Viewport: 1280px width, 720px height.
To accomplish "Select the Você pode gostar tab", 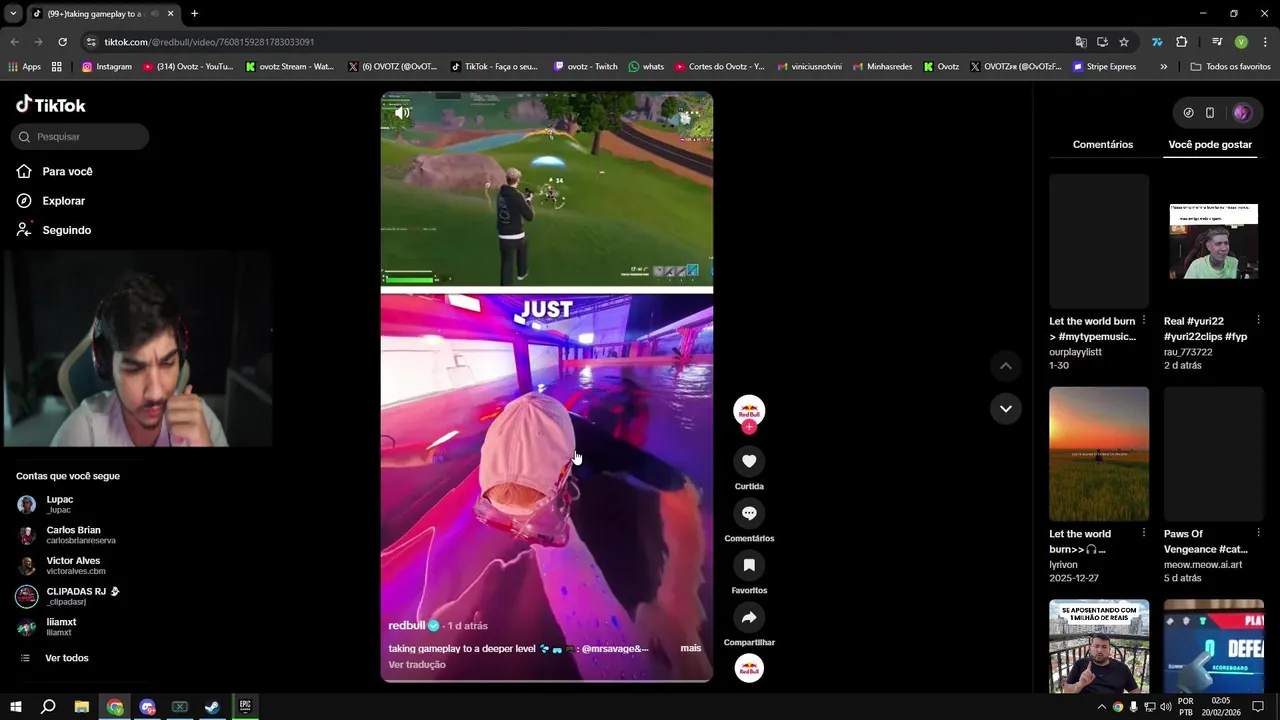I will (x=1210, y=145).
